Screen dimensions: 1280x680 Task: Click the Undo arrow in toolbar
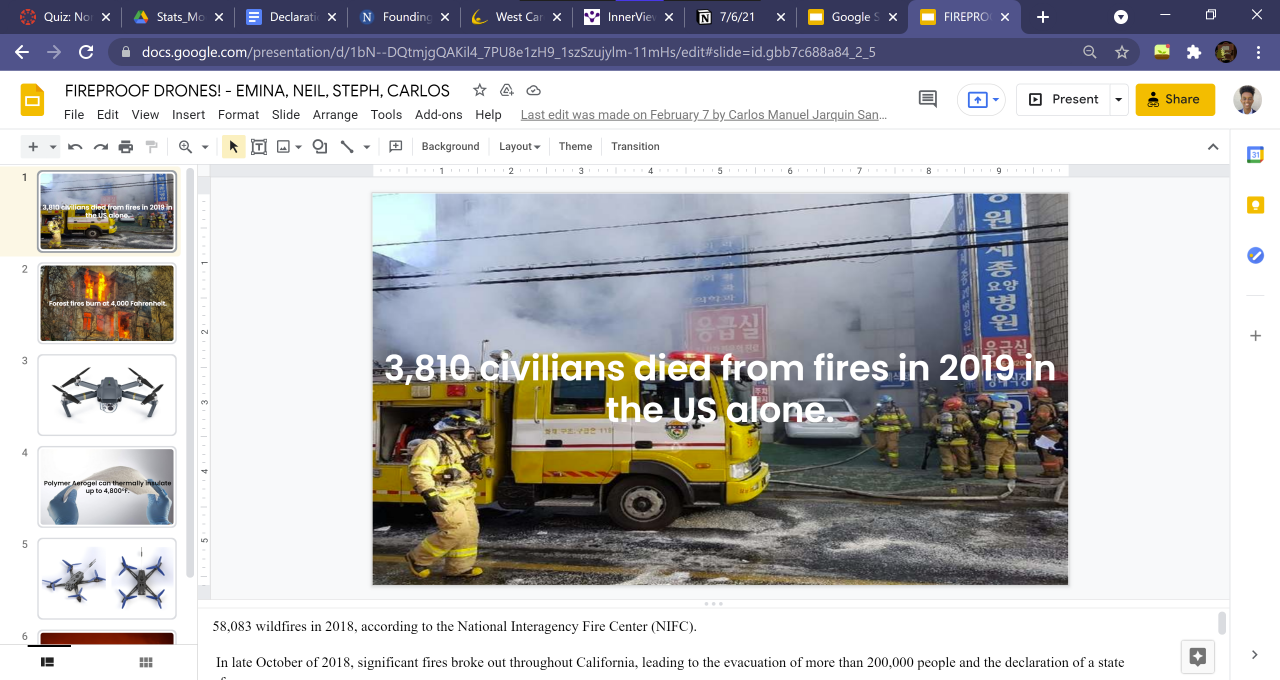75,147
